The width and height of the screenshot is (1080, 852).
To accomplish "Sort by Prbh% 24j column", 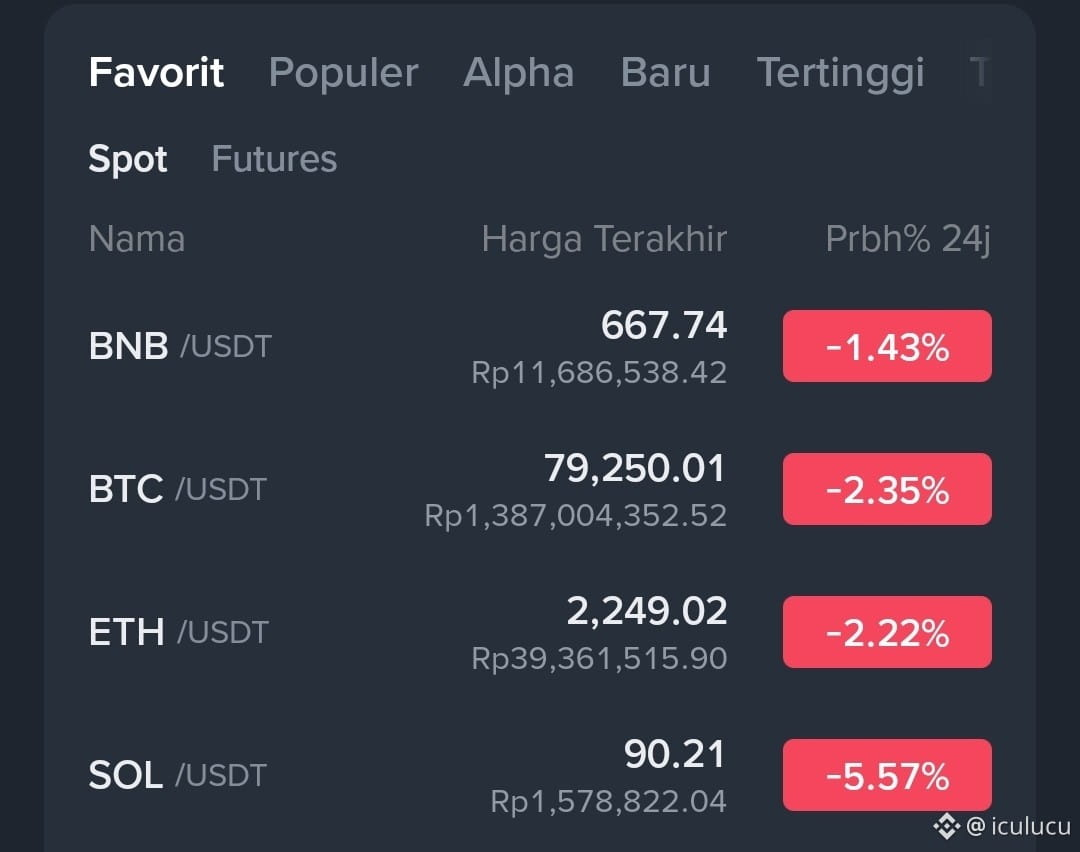I will point(908,240).
